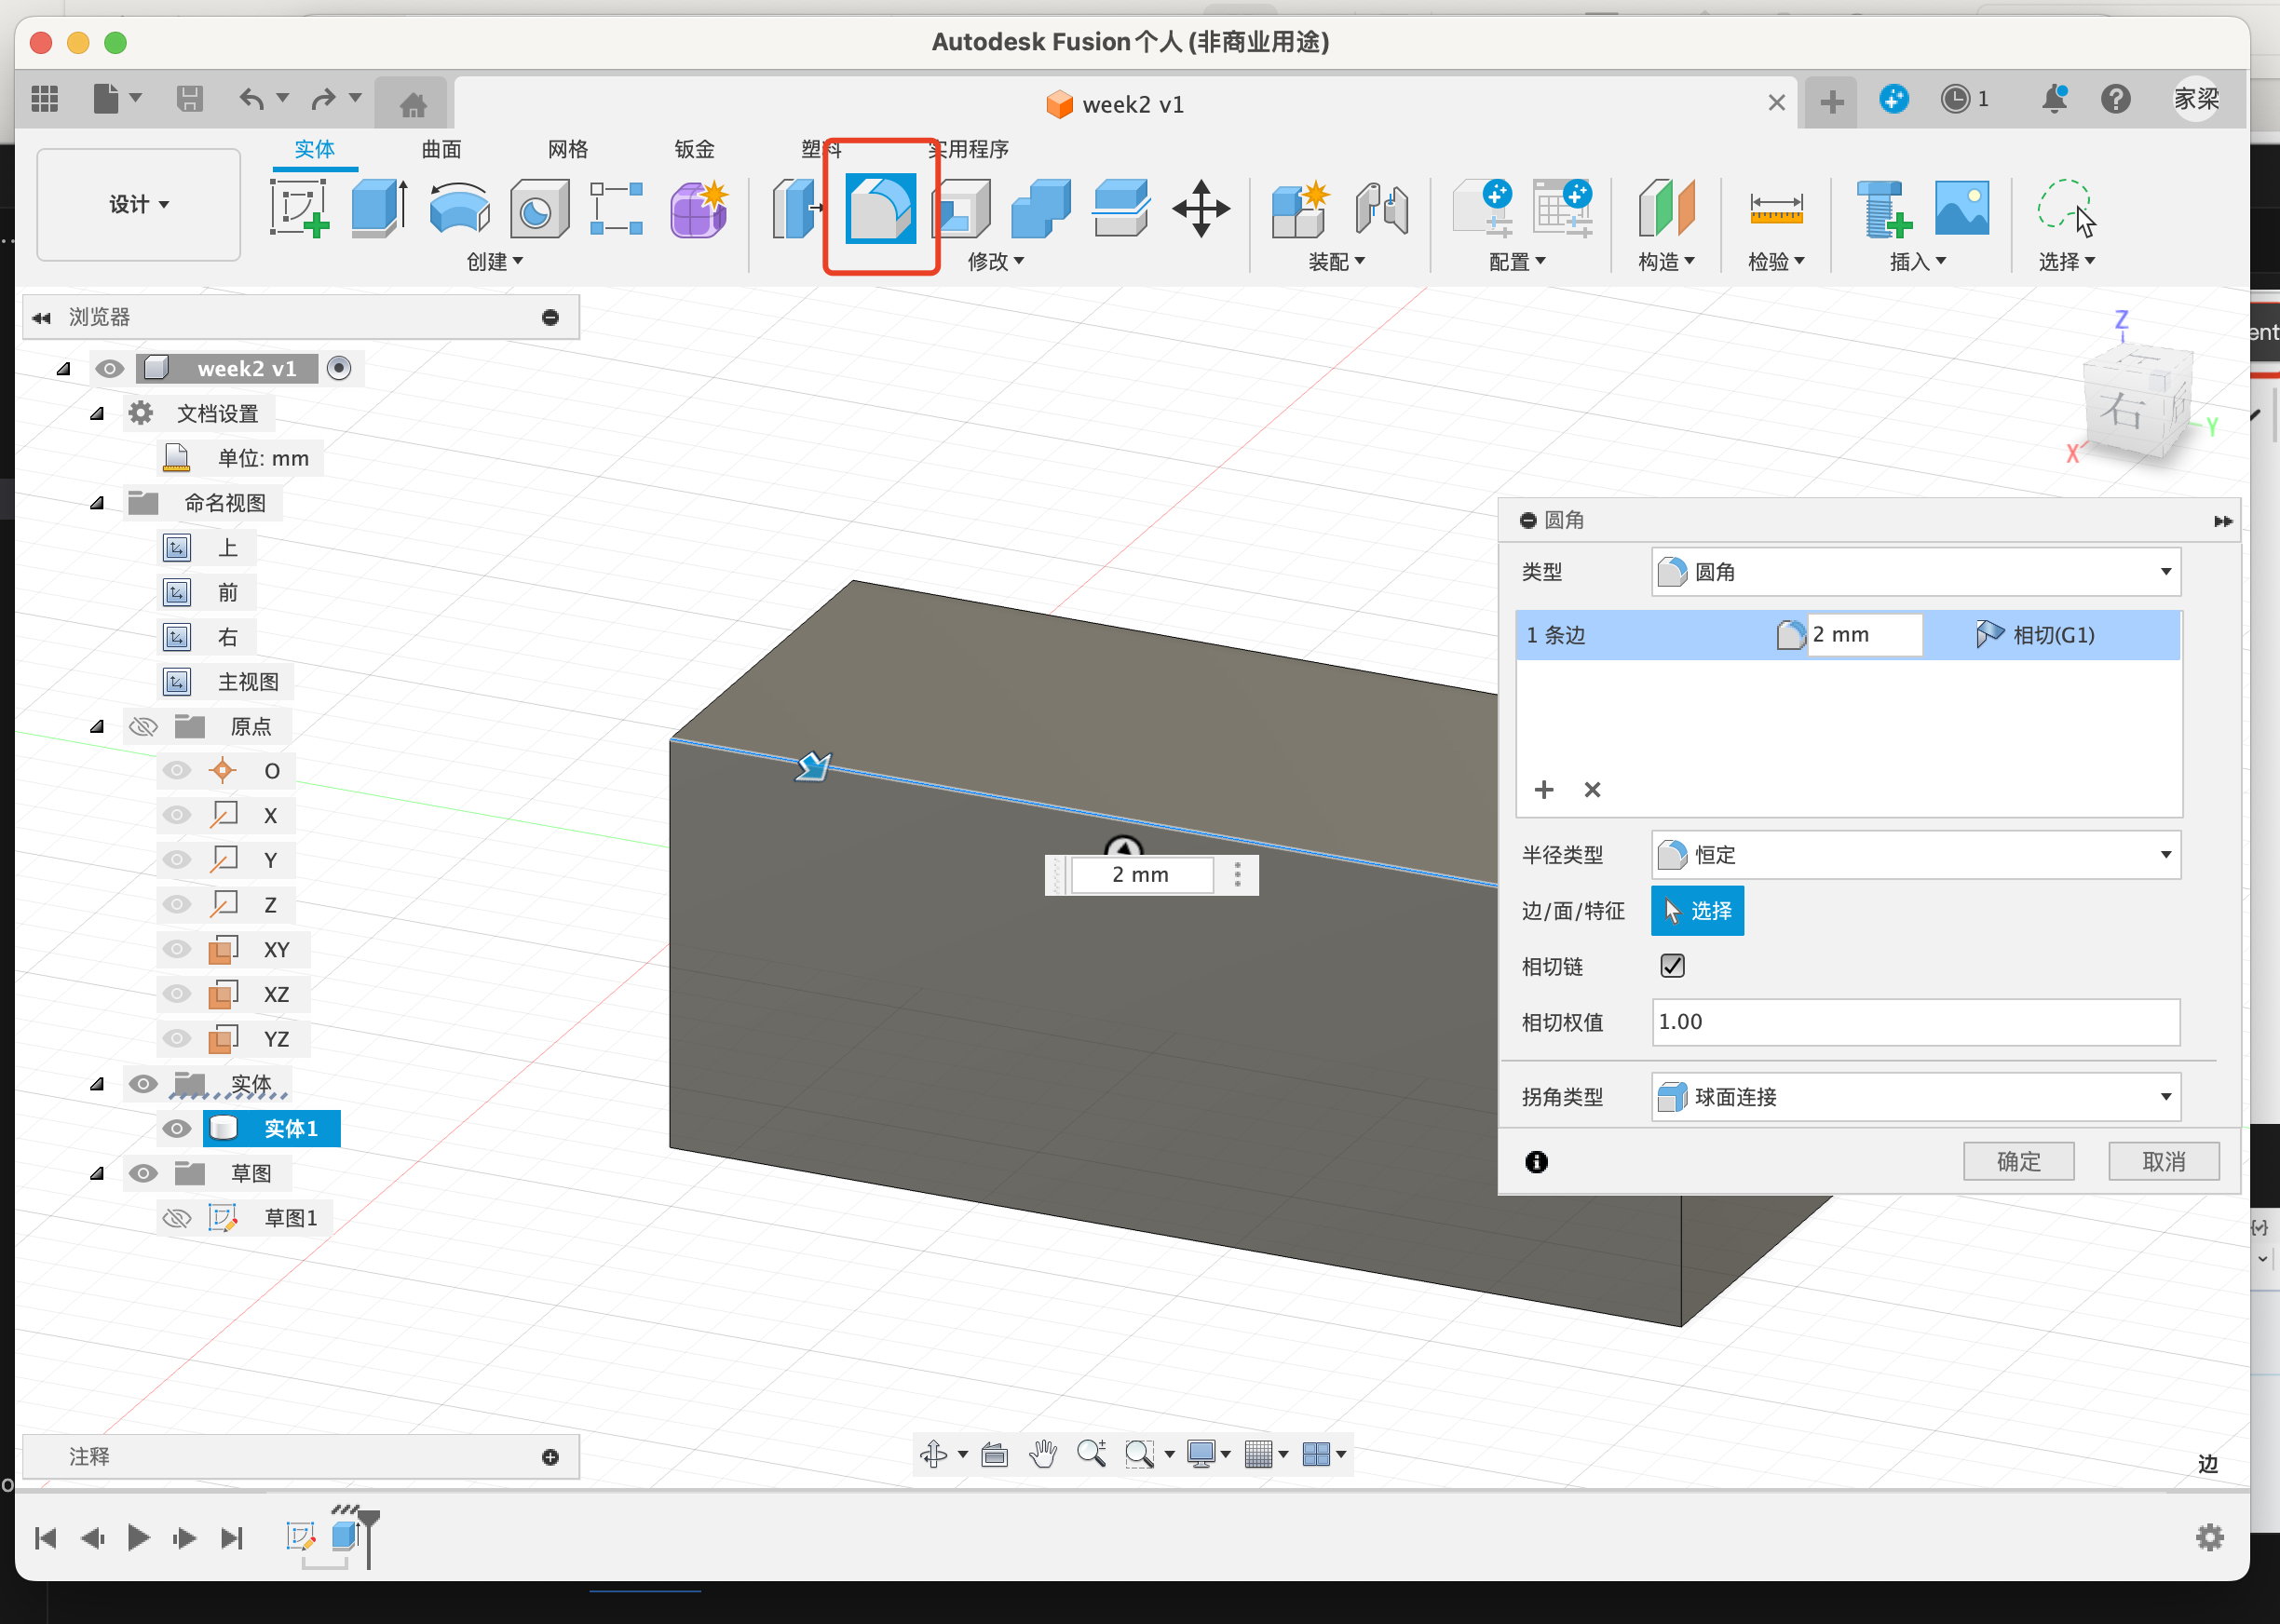The image size is (2280, 1624).
Task: Open the 拐角类型 dropdown
Action: tap(1916, 1097)
